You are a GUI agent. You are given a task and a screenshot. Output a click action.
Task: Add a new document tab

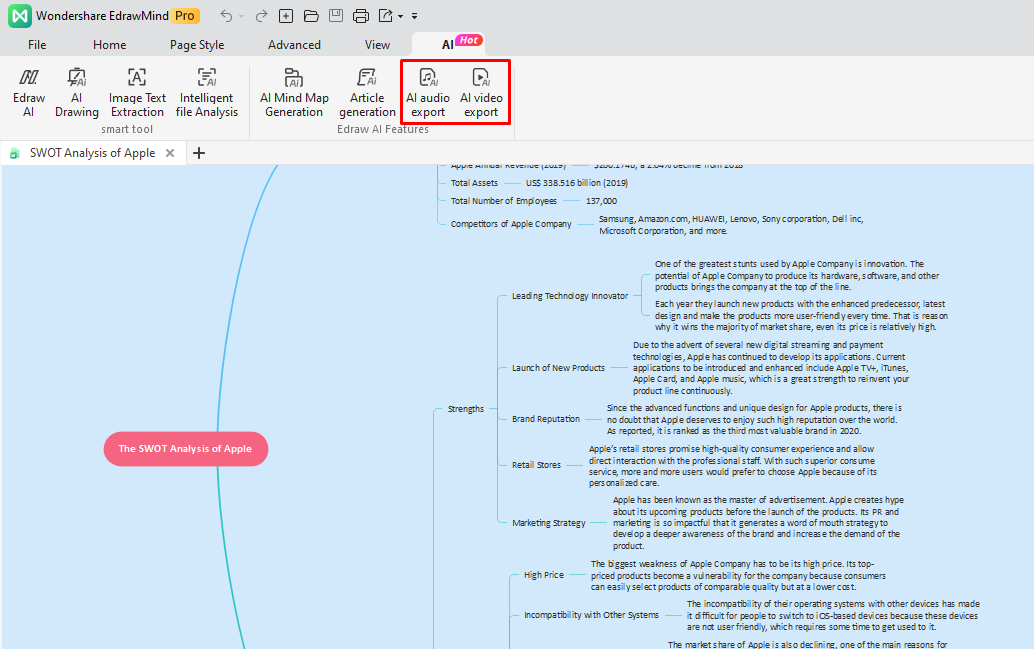pyautogui.click(x=198, y=153)
